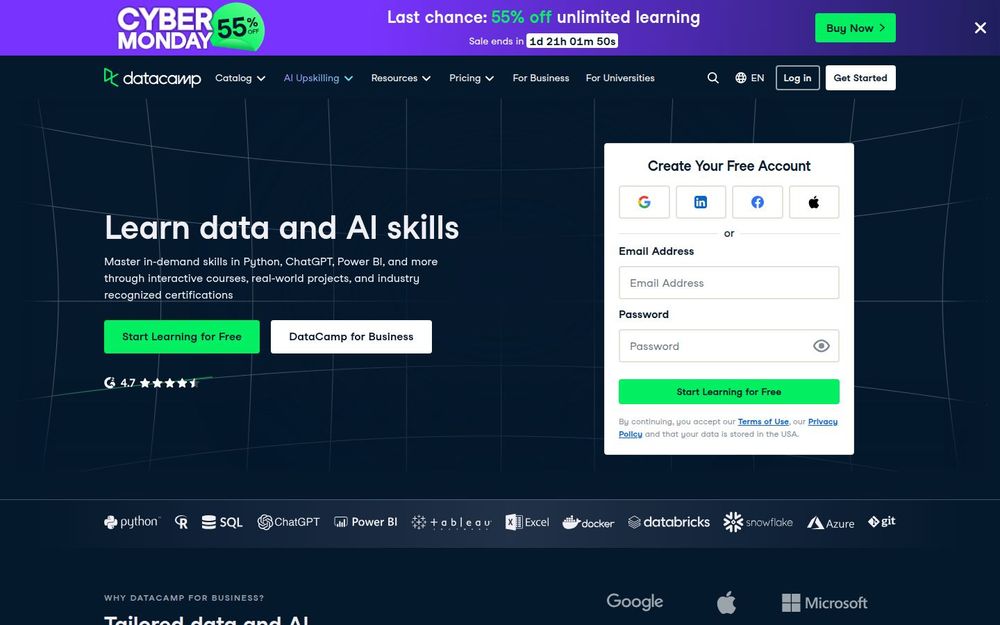Click the SQL logo
Screen dimensions: 1000x625
[222, 522]
